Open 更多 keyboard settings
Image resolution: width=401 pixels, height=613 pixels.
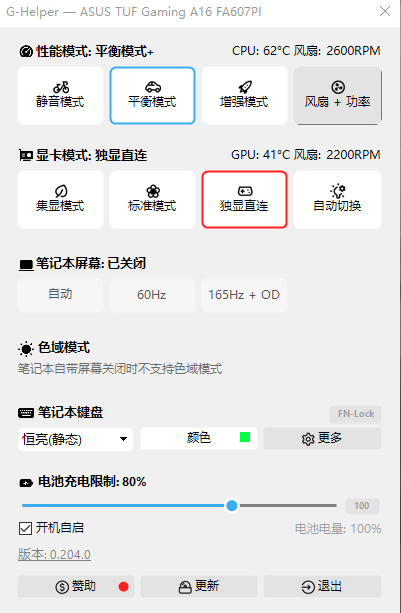(322, 438)
